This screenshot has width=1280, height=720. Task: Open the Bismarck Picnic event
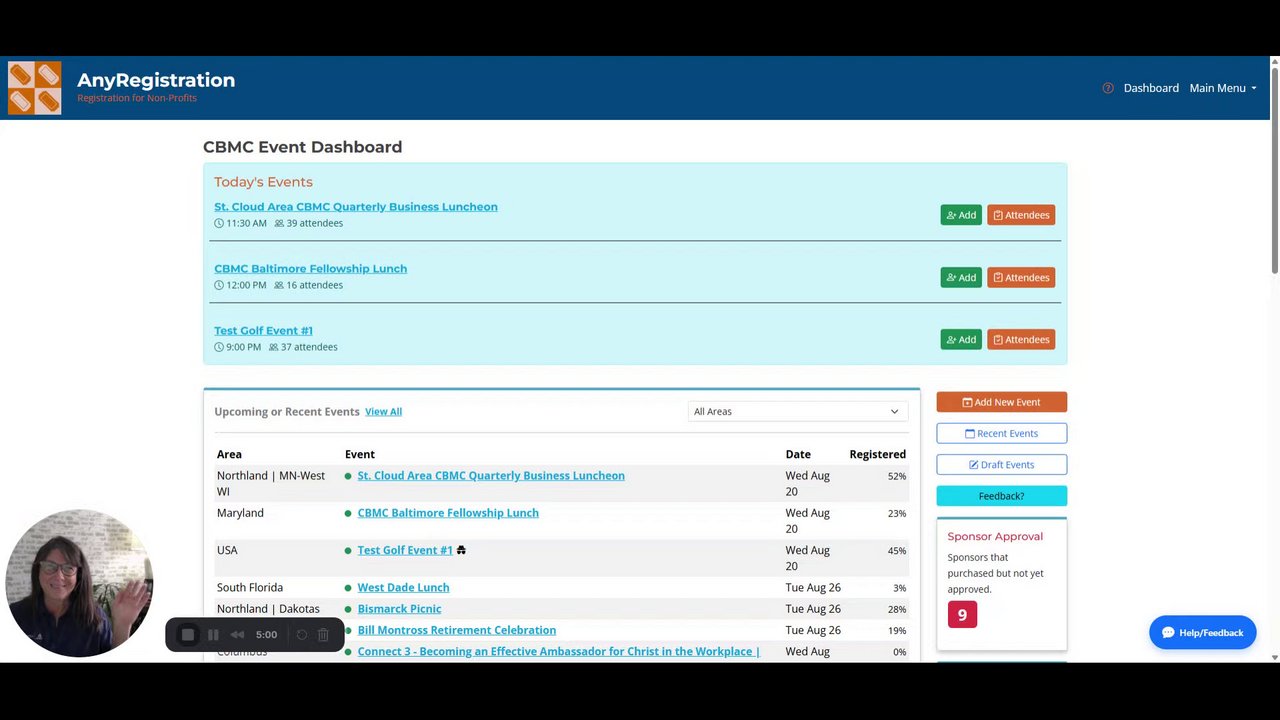pyautogui.click(x=399, y=609)
